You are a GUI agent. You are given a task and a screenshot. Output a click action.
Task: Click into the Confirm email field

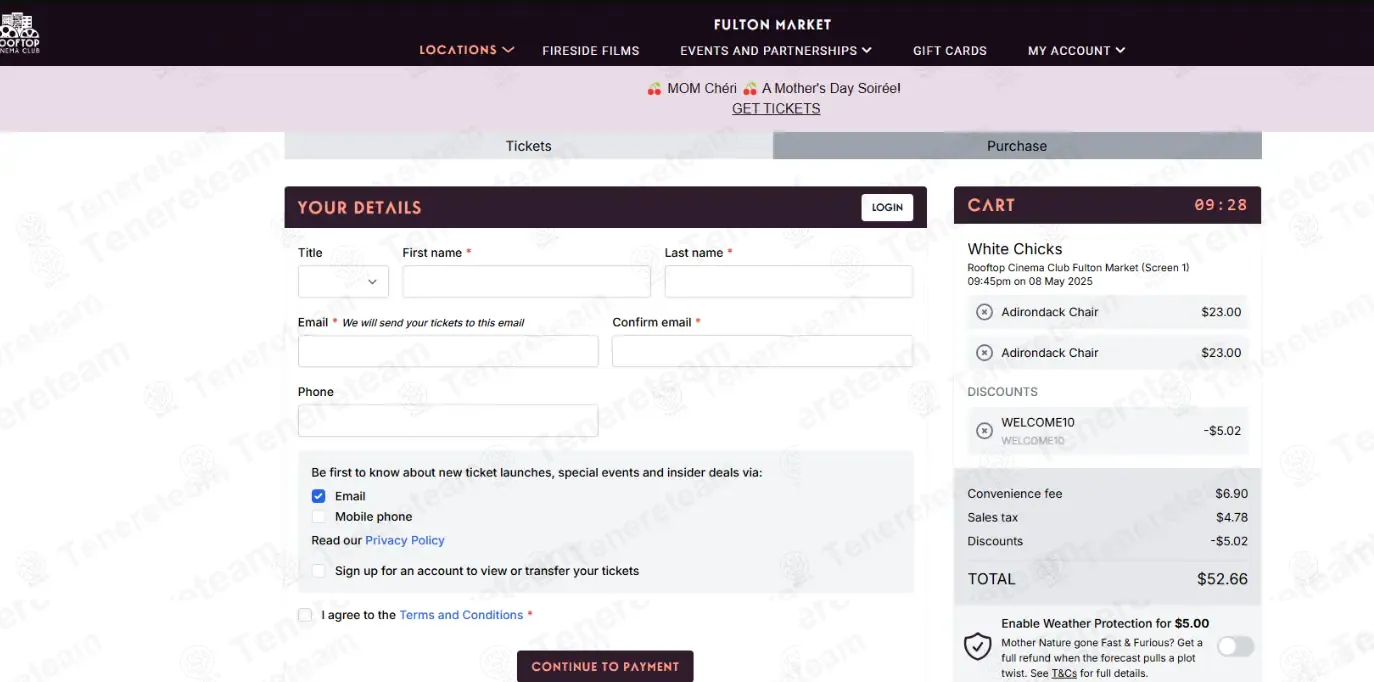tap(763, 351)
